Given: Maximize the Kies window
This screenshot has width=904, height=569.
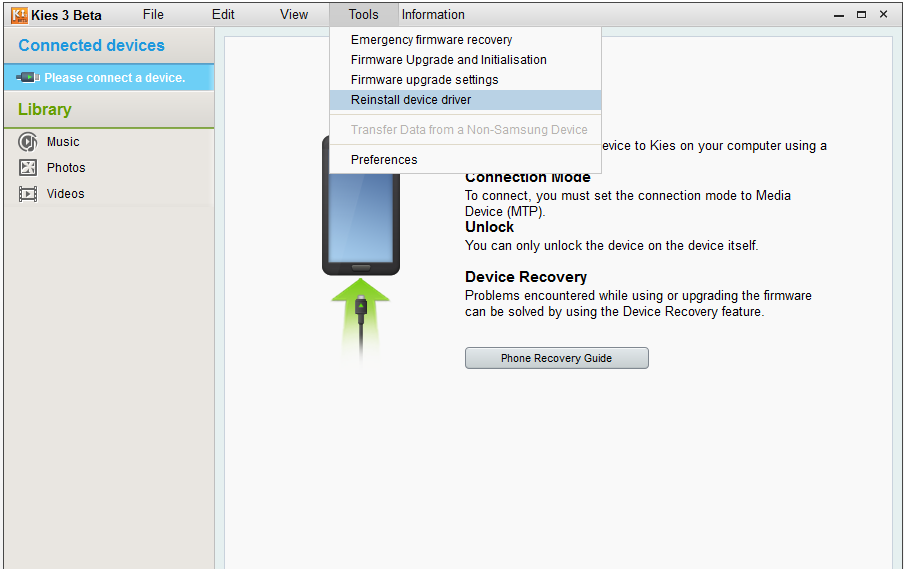Looking at the screenshot, I should pyautogui.click(x=861, y=15).
